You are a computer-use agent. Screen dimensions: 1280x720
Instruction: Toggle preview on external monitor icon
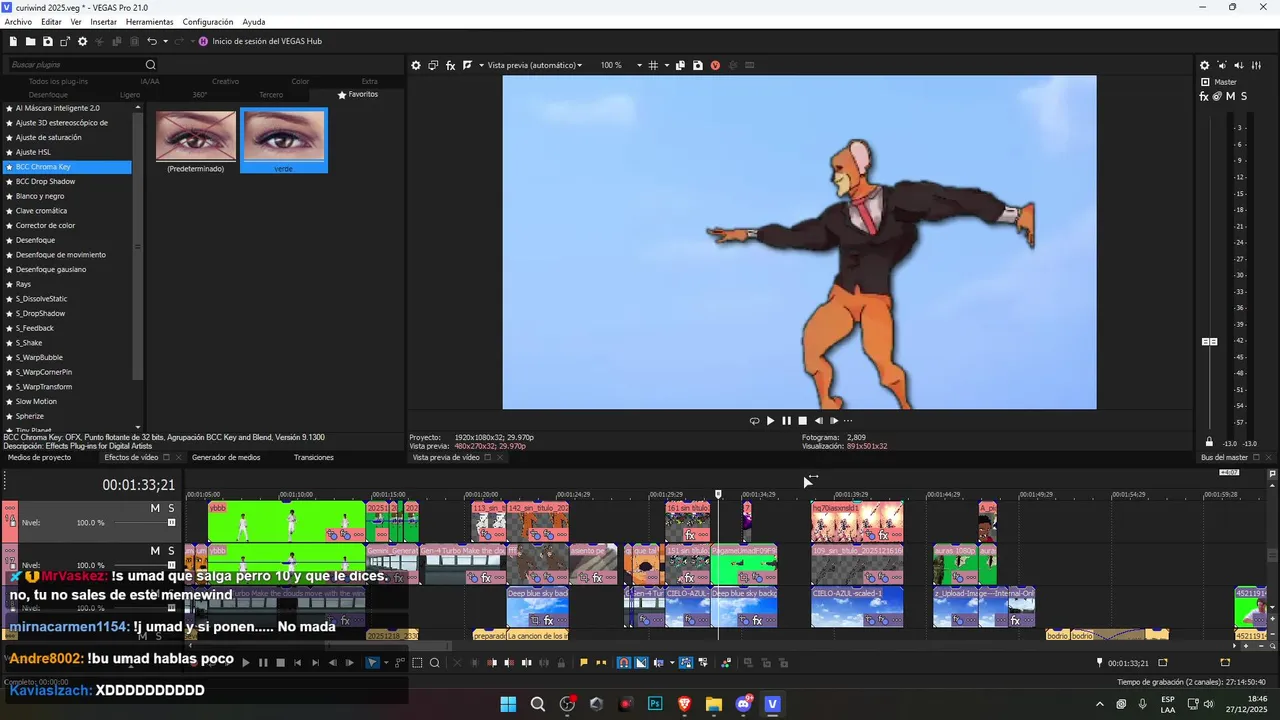coord(434,65)
